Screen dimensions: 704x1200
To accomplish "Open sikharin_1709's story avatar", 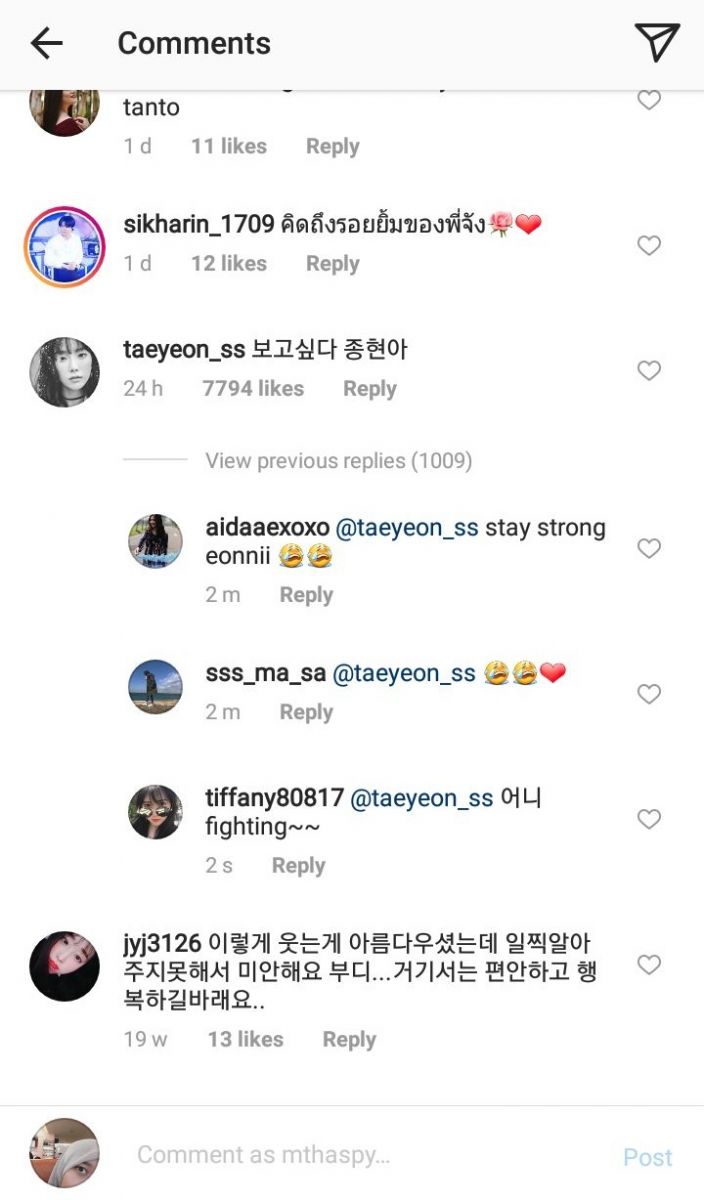I will coord(64,247).
